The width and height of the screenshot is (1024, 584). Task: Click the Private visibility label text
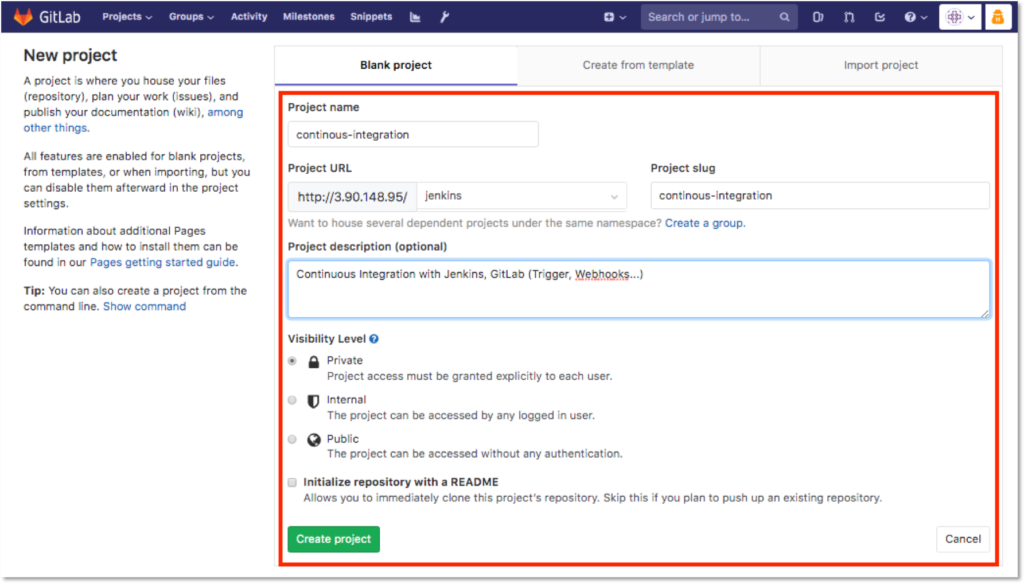(x=345, y=361)
